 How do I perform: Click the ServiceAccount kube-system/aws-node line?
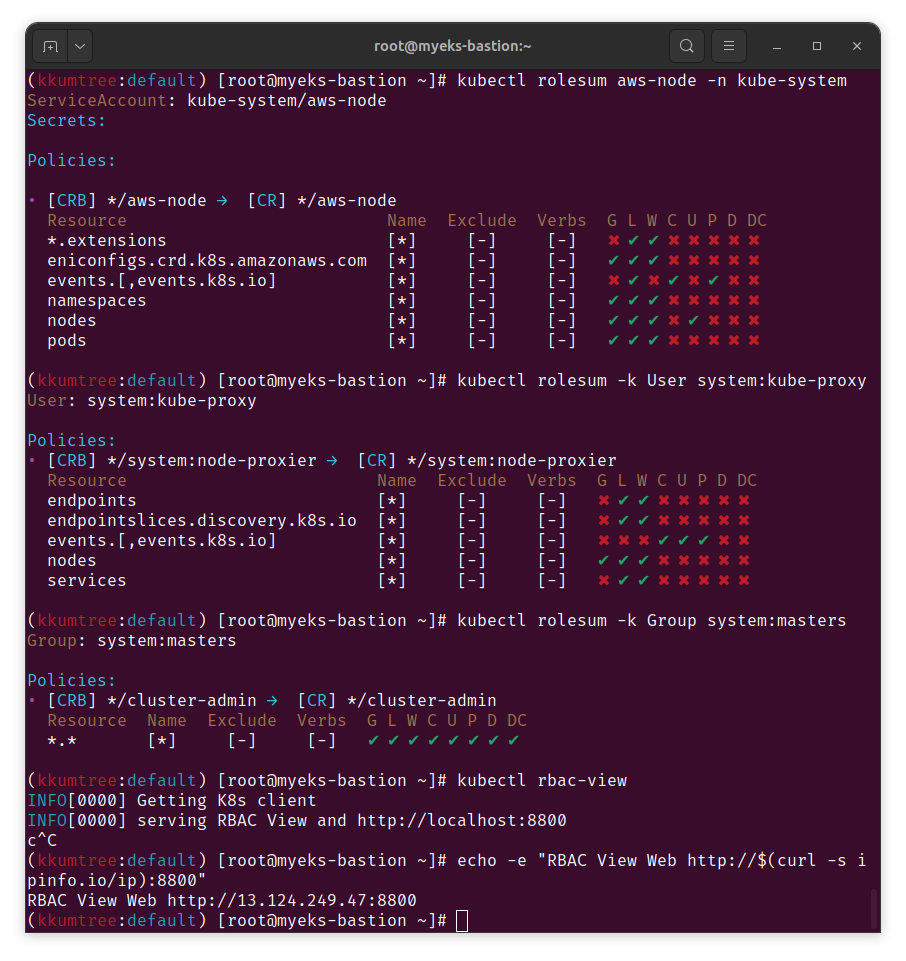[x=207, y=101]
